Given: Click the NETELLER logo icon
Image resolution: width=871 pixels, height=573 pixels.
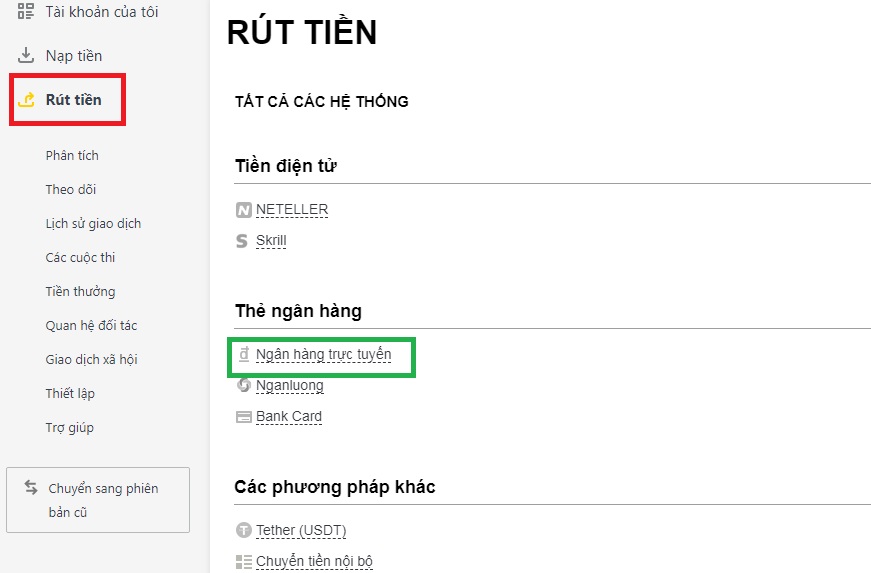Looking at the screenshot, I should [x=243, y=210].
